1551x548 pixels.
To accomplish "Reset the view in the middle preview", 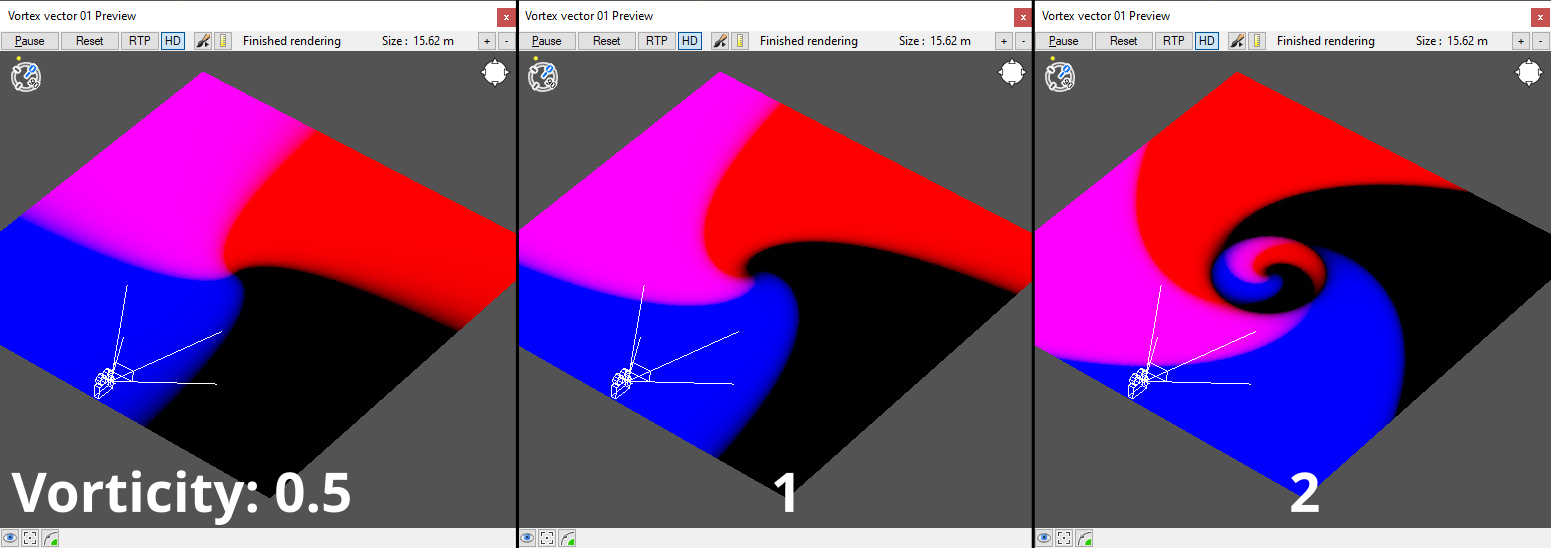I will point(607,41).
